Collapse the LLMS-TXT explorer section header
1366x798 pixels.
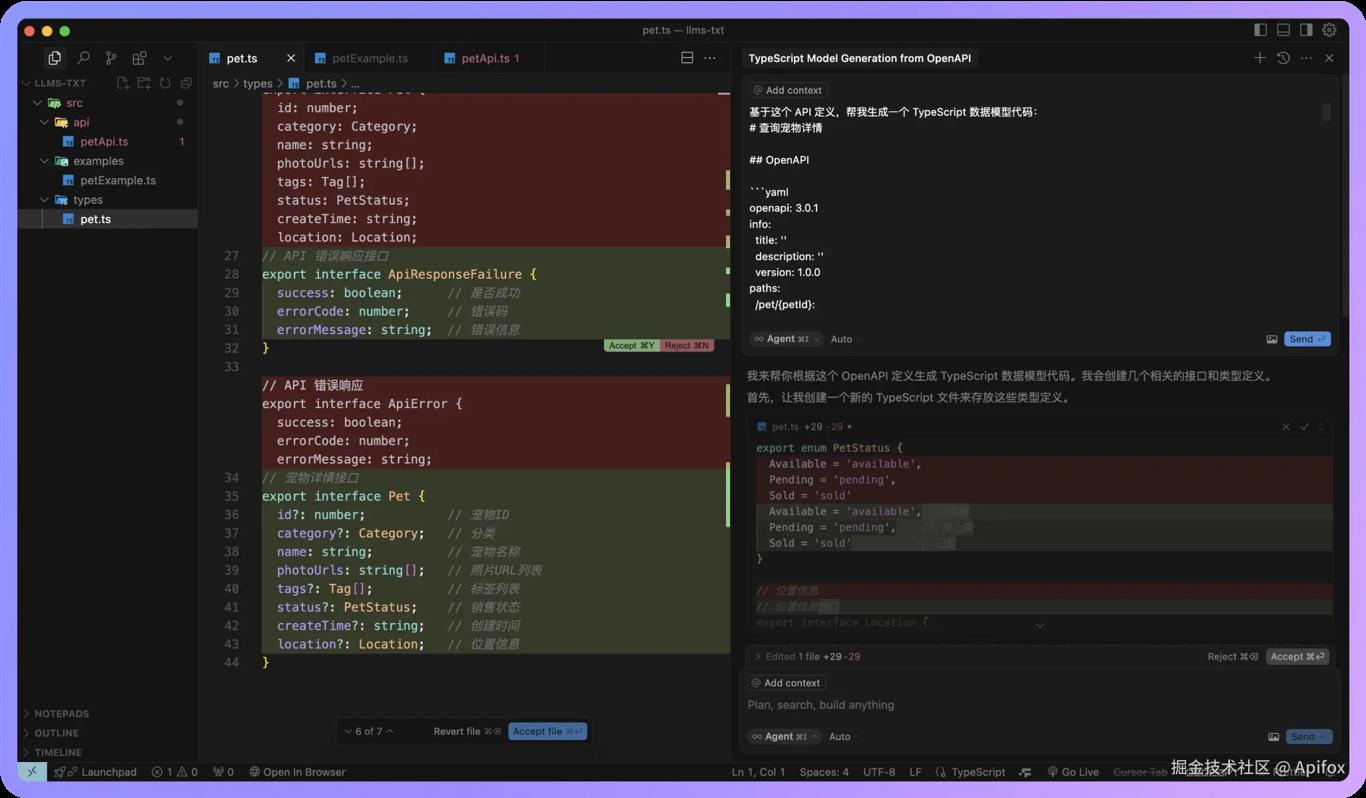point(59,83)
